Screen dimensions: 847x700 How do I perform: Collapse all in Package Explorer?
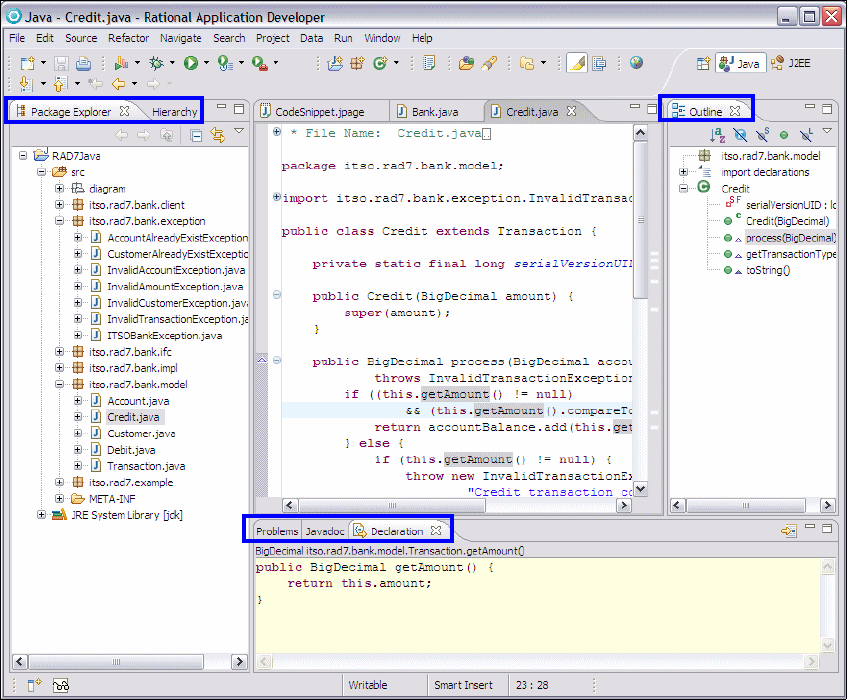(197, 136)
